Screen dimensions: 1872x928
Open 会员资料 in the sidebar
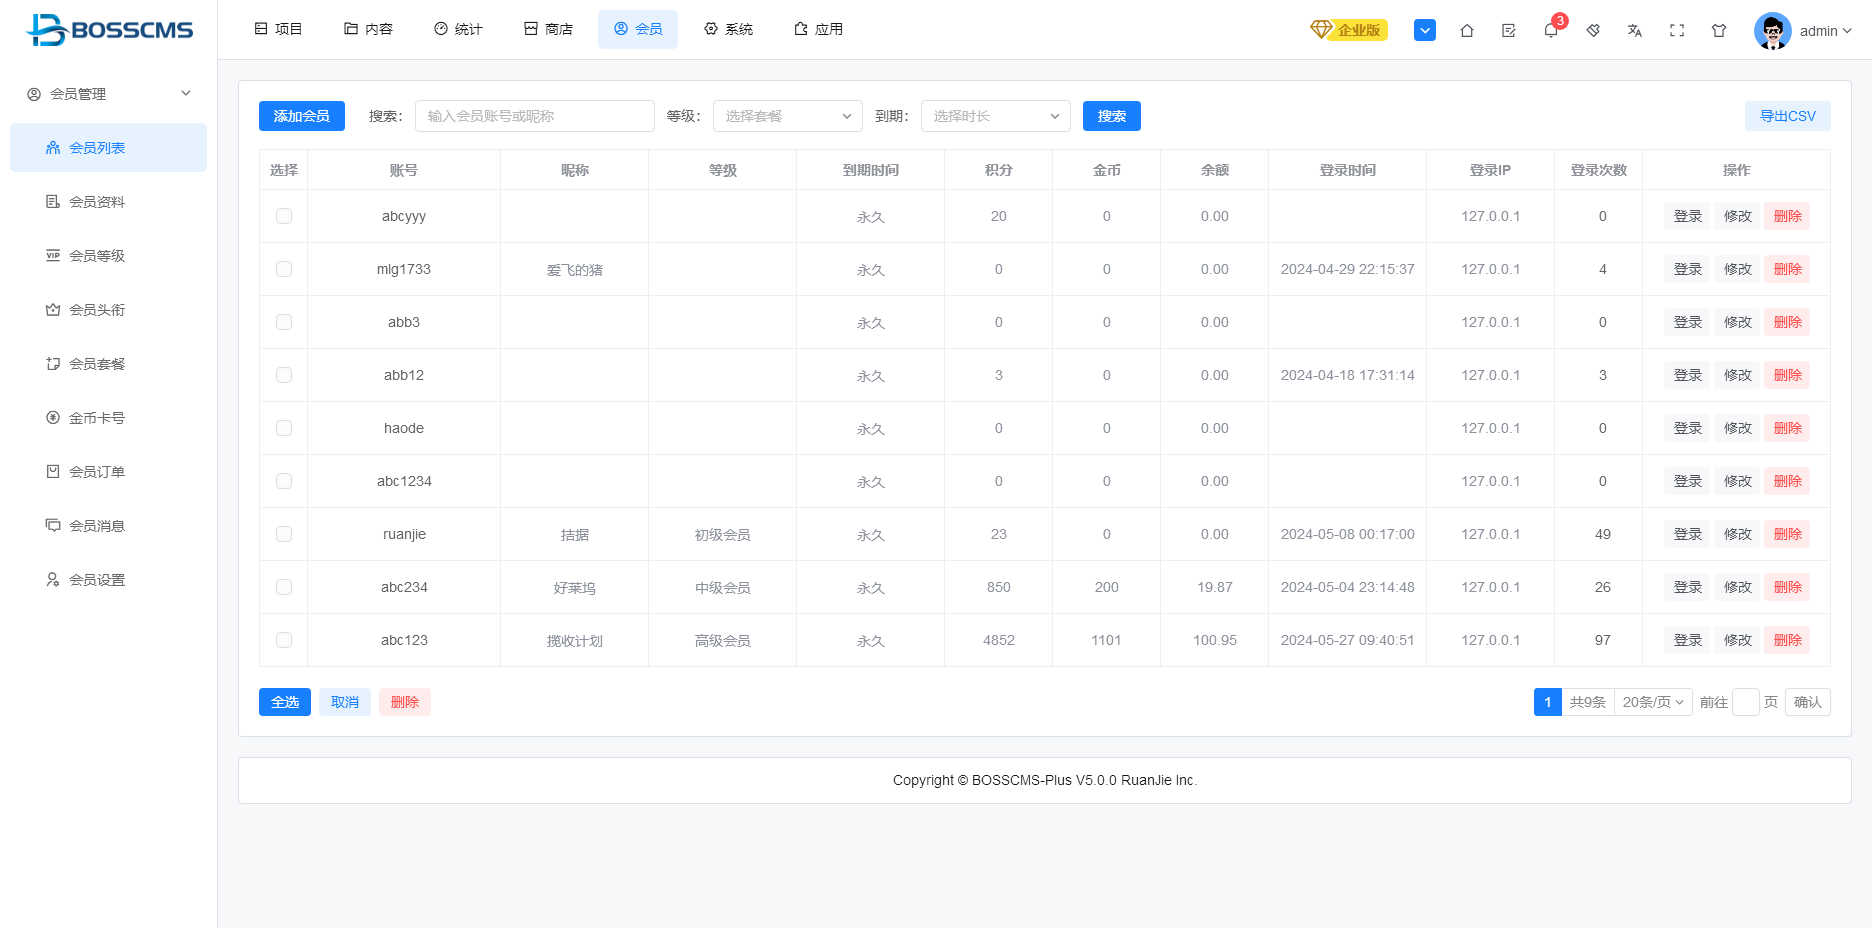click(x=108, y=201)
